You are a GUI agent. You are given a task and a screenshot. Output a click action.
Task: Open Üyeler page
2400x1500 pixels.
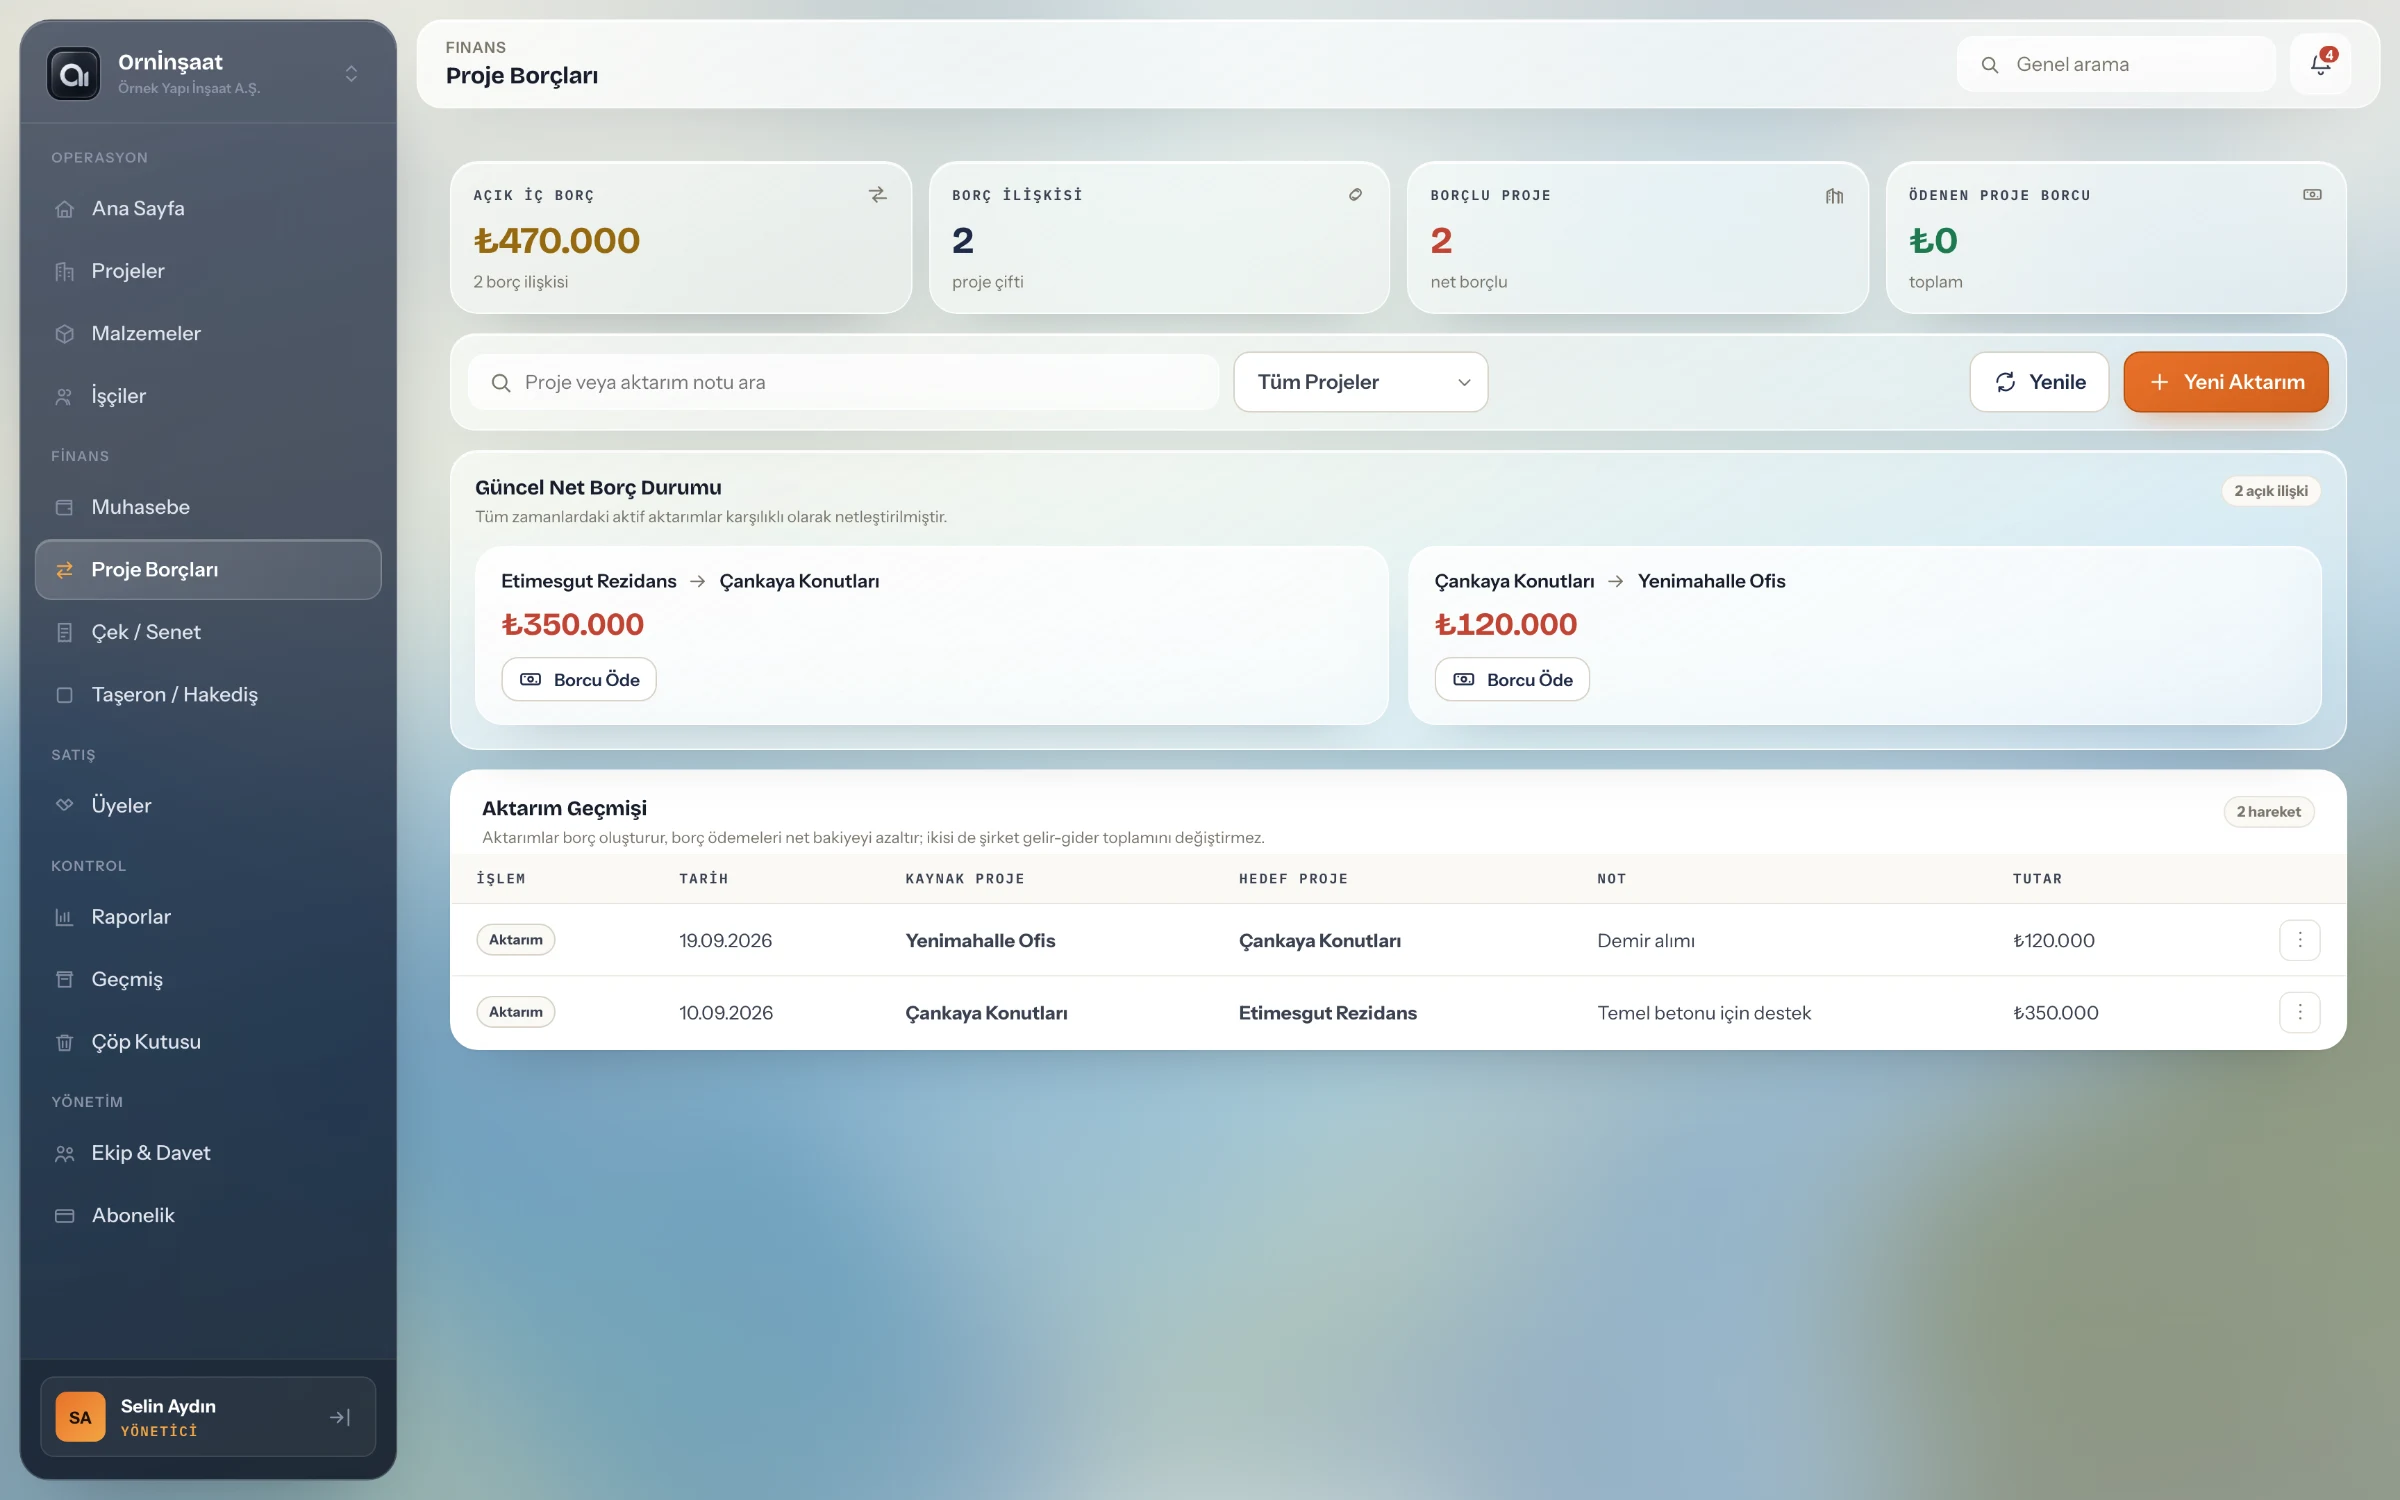click(208, 805)
